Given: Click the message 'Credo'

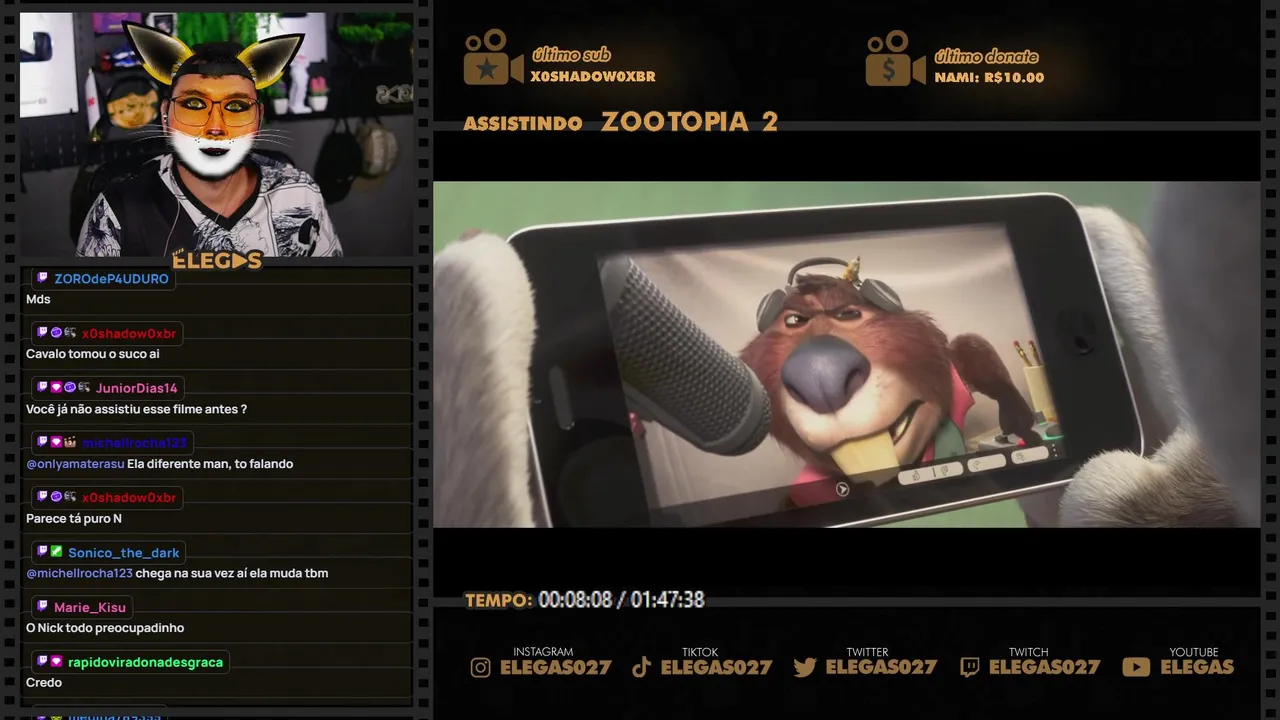Looking at the screenshot, I should [x=44, y=683].
